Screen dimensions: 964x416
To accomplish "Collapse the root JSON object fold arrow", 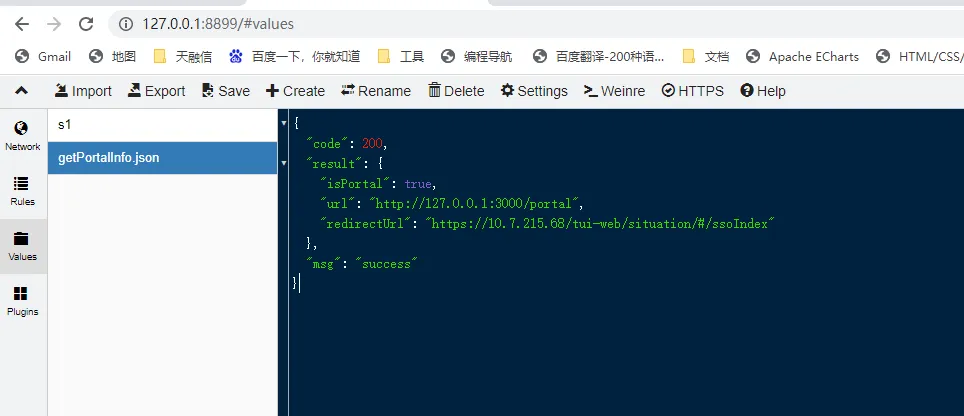I will 285,123.
